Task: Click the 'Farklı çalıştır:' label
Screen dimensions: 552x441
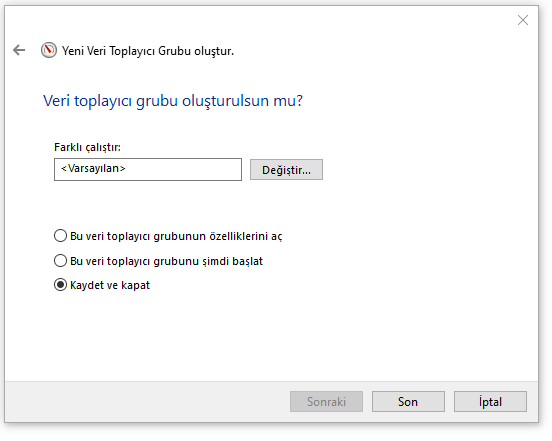Action: pos(87,147)
